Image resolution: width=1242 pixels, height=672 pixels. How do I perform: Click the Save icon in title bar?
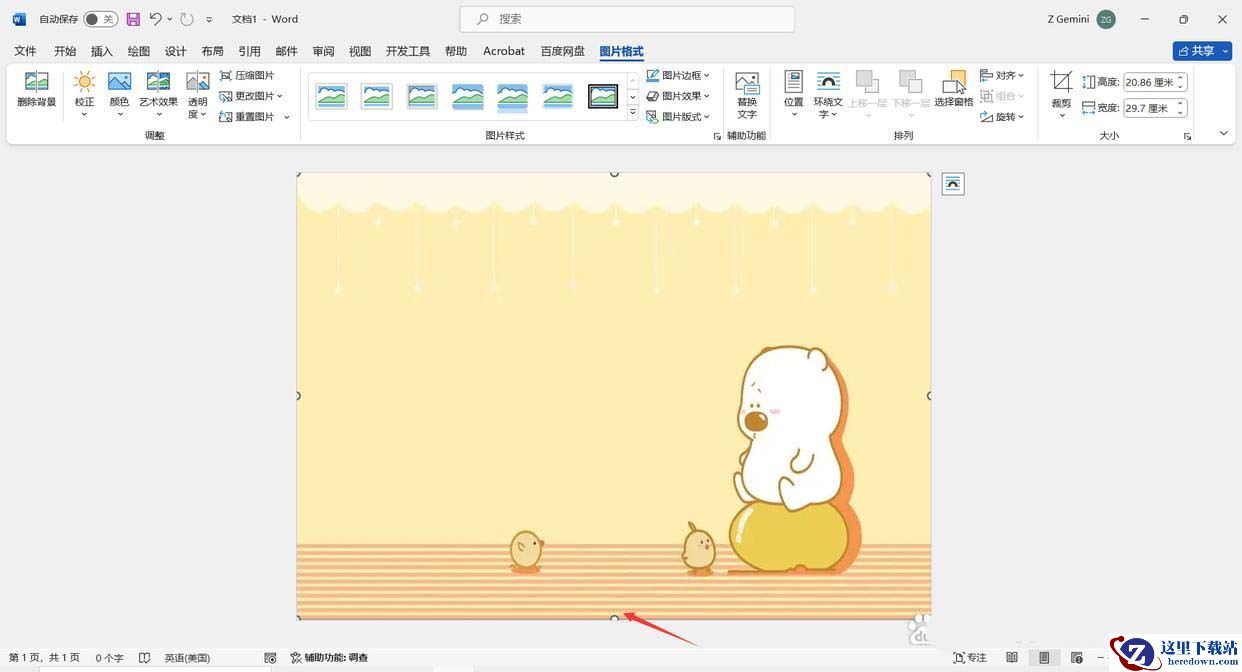point(133,19)
